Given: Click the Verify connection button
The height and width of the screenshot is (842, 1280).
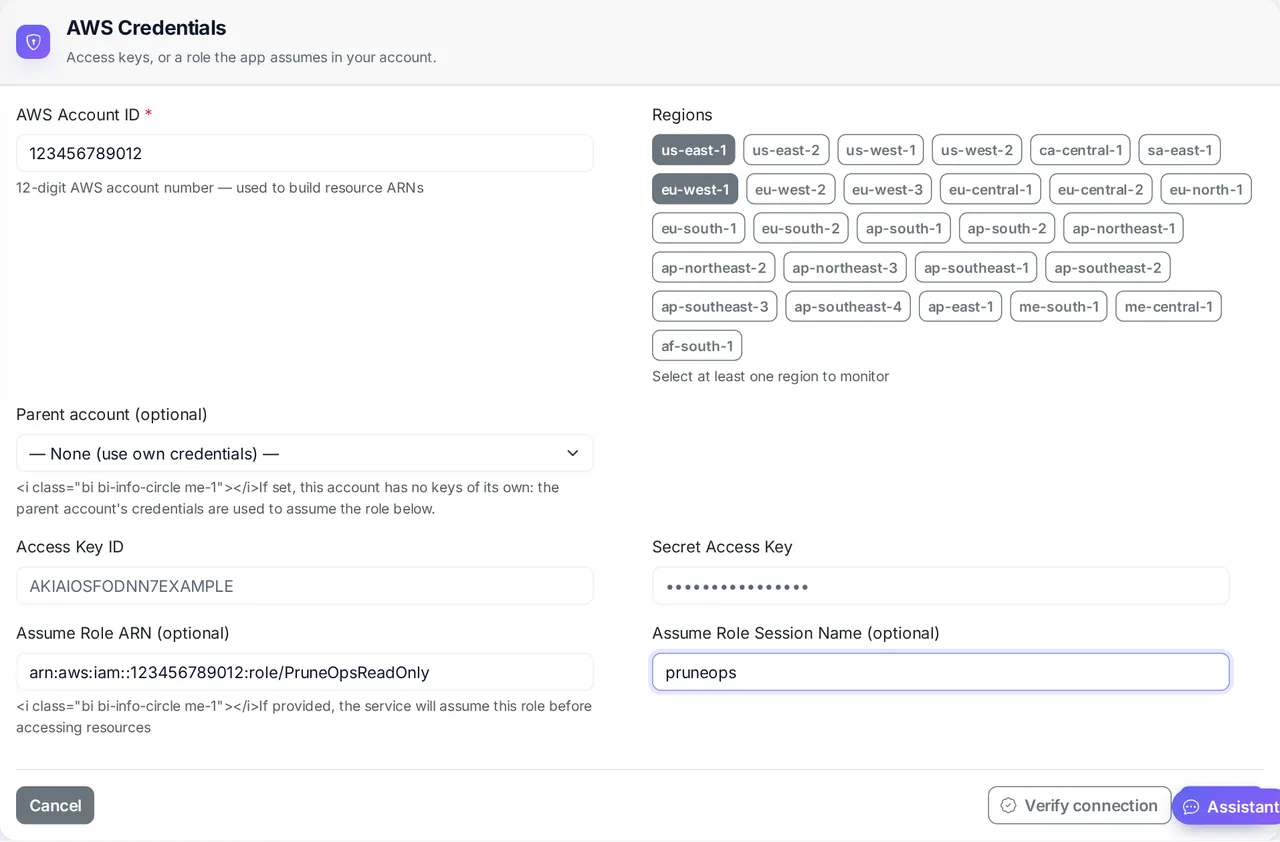Looking at the screenshot, I should (x=1079, y=805).
